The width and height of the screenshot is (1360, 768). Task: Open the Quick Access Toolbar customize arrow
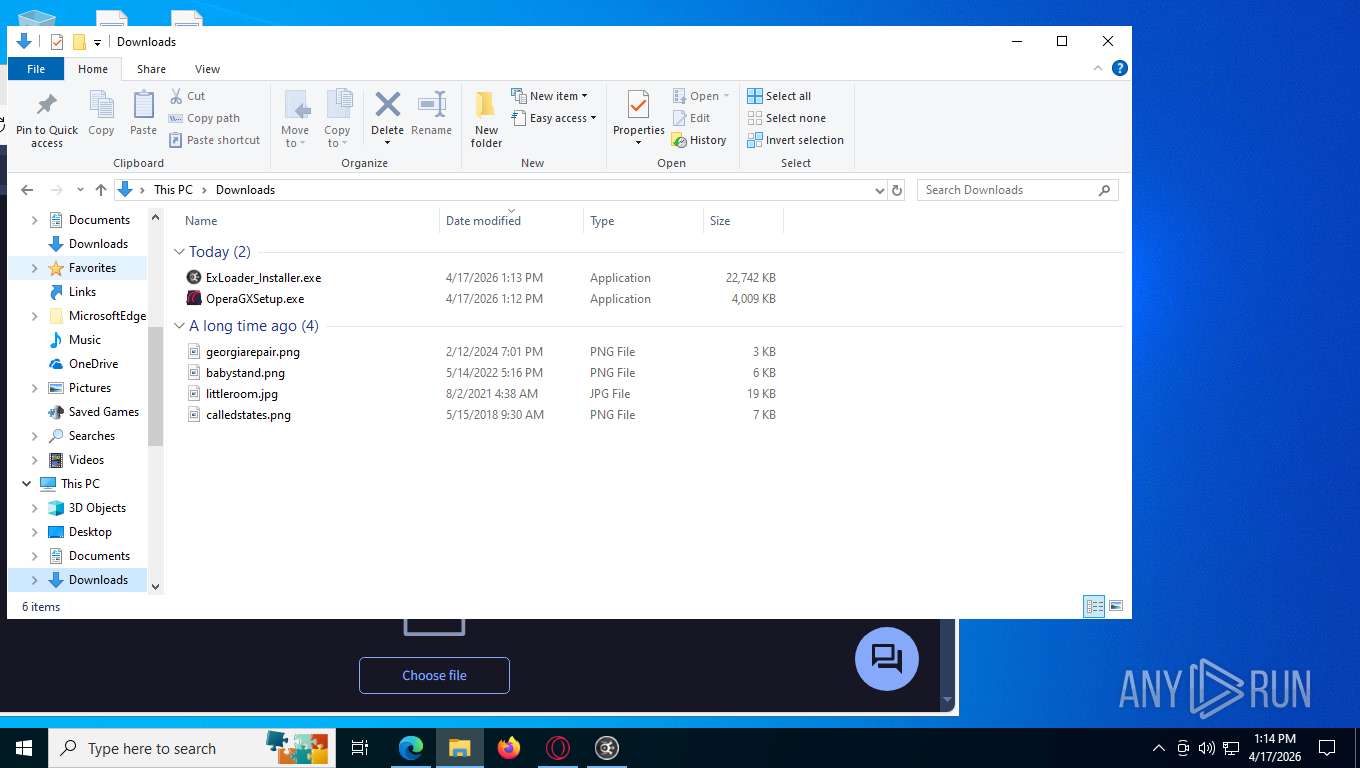click(97, 42)
